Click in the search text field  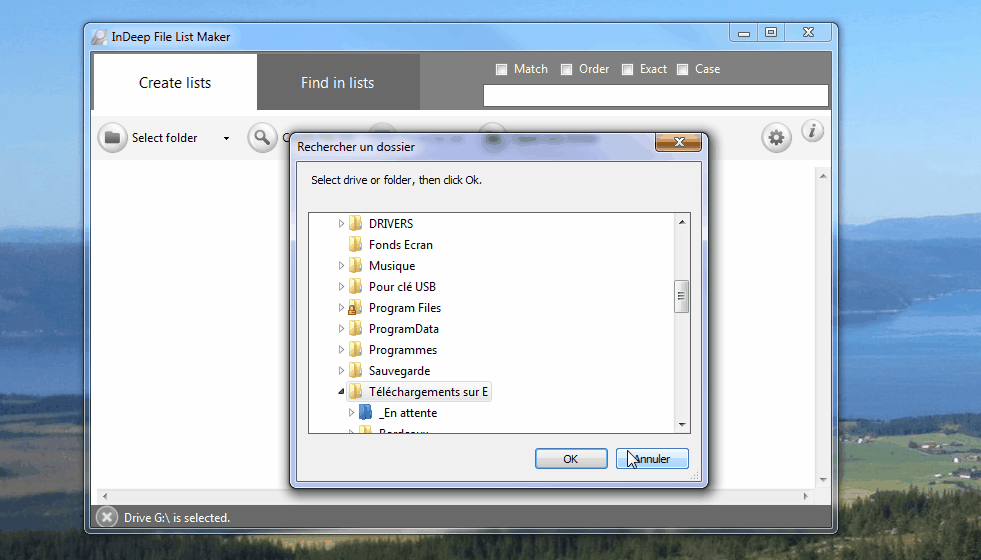pyautogui.click(x=656, y=96)
